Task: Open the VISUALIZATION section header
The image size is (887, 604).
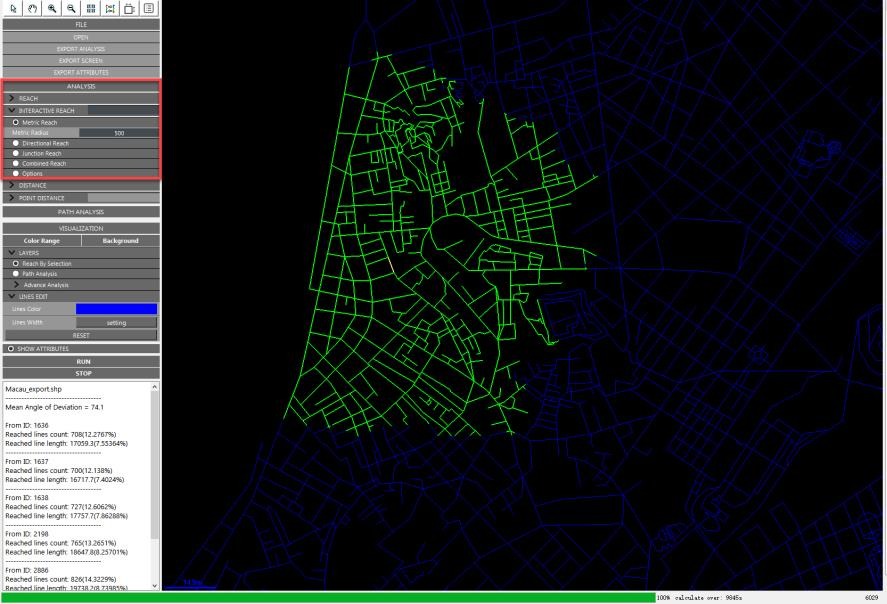Action: click(x=81, y=228)
